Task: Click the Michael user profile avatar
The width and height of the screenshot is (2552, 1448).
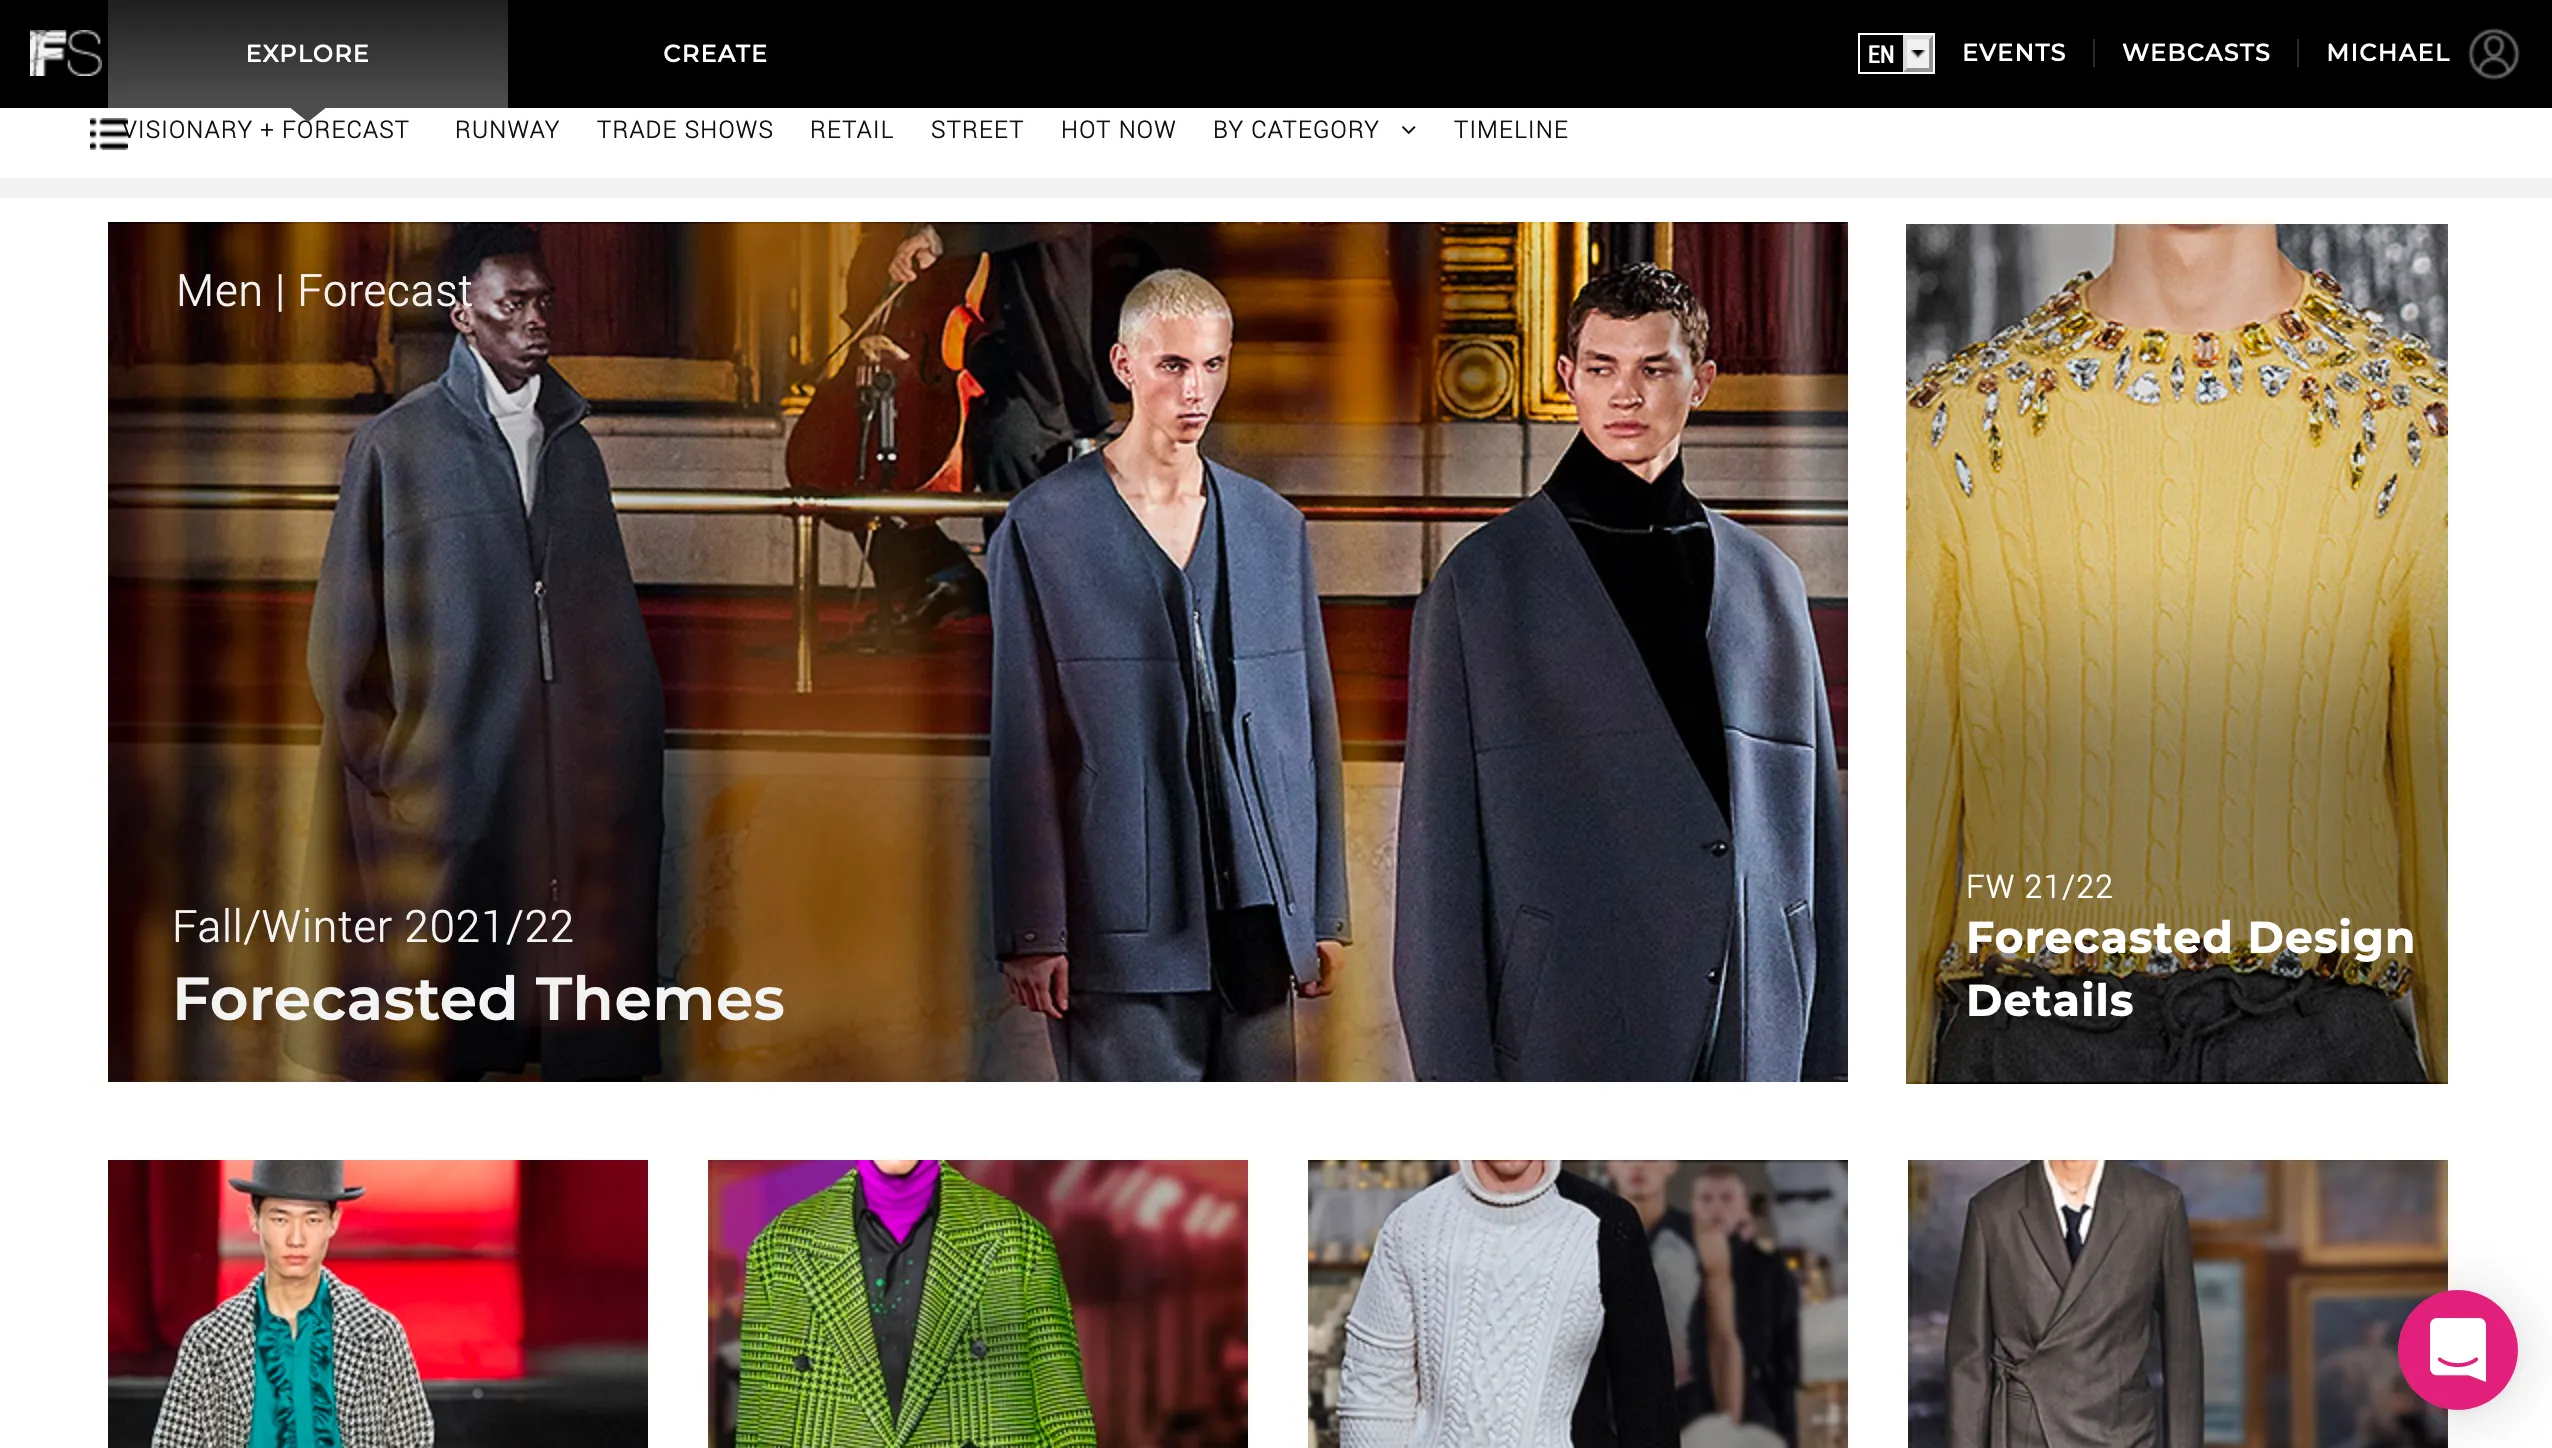Action: pyautogui.click(x=2493, y=53)
